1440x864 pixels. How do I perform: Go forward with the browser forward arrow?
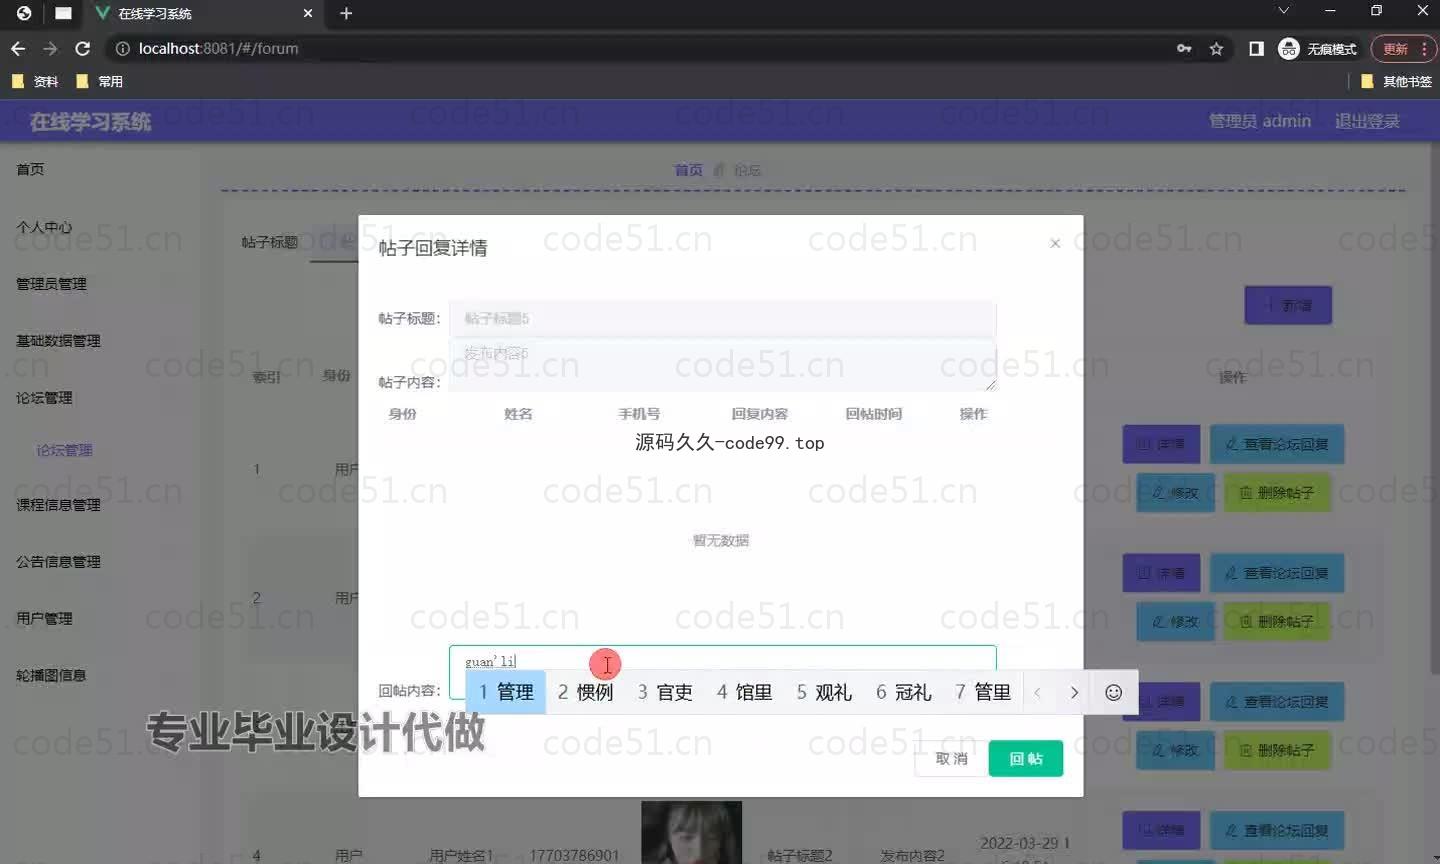[x=50, y=48]
